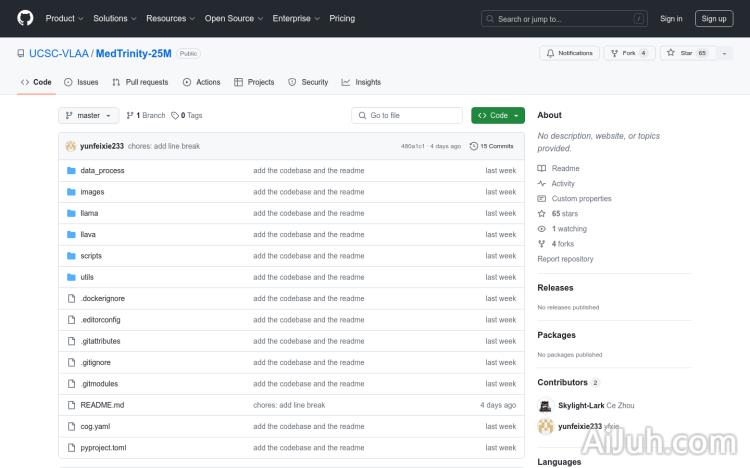The width and height of the screenshot is (750, 468).
Task: Switch to the Issues tab
Action: [x=81, y=82]
